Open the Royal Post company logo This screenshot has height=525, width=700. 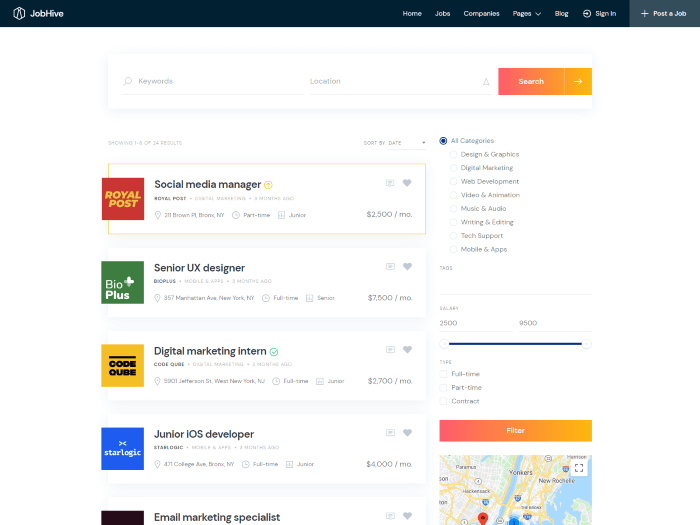123,199
